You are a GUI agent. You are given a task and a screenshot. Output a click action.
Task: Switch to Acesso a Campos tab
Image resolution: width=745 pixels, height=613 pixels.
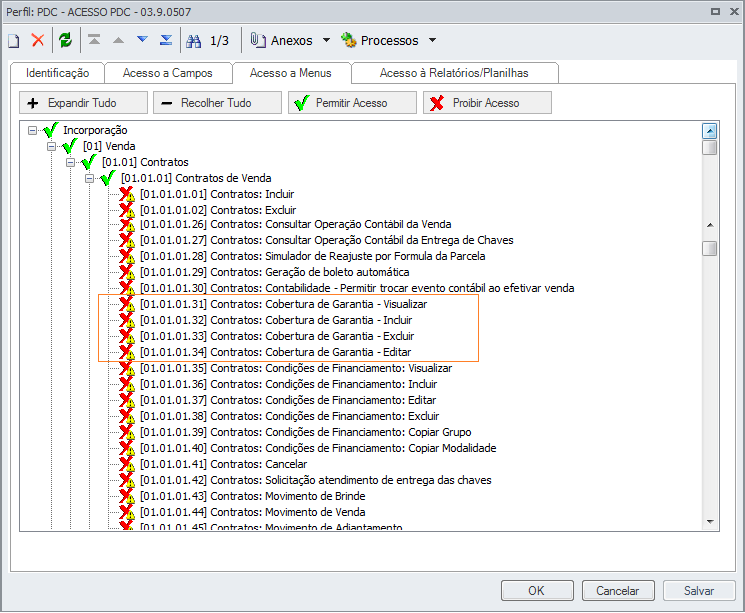click(167, 73)
